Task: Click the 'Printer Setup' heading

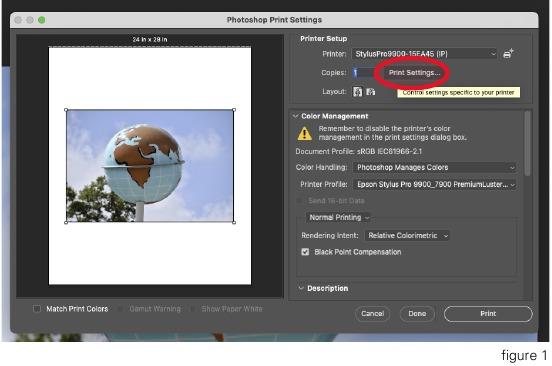Action: 324,39
